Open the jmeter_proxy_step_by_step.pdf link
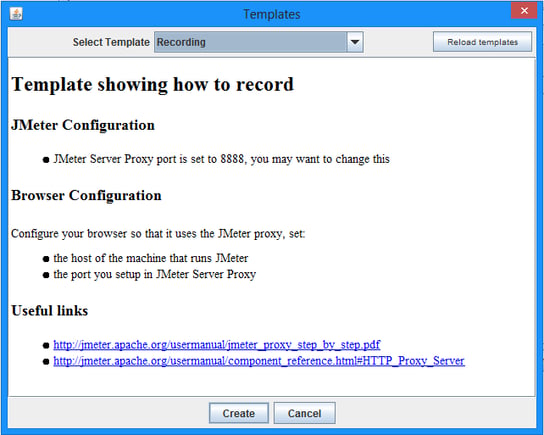 click(217, 345)
